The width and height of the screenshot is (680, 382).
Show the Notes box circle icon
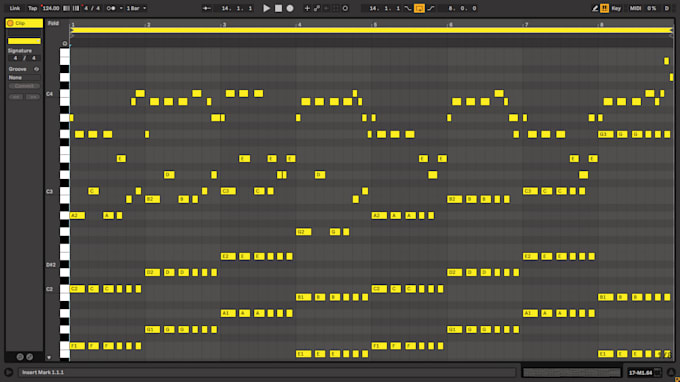20,357
